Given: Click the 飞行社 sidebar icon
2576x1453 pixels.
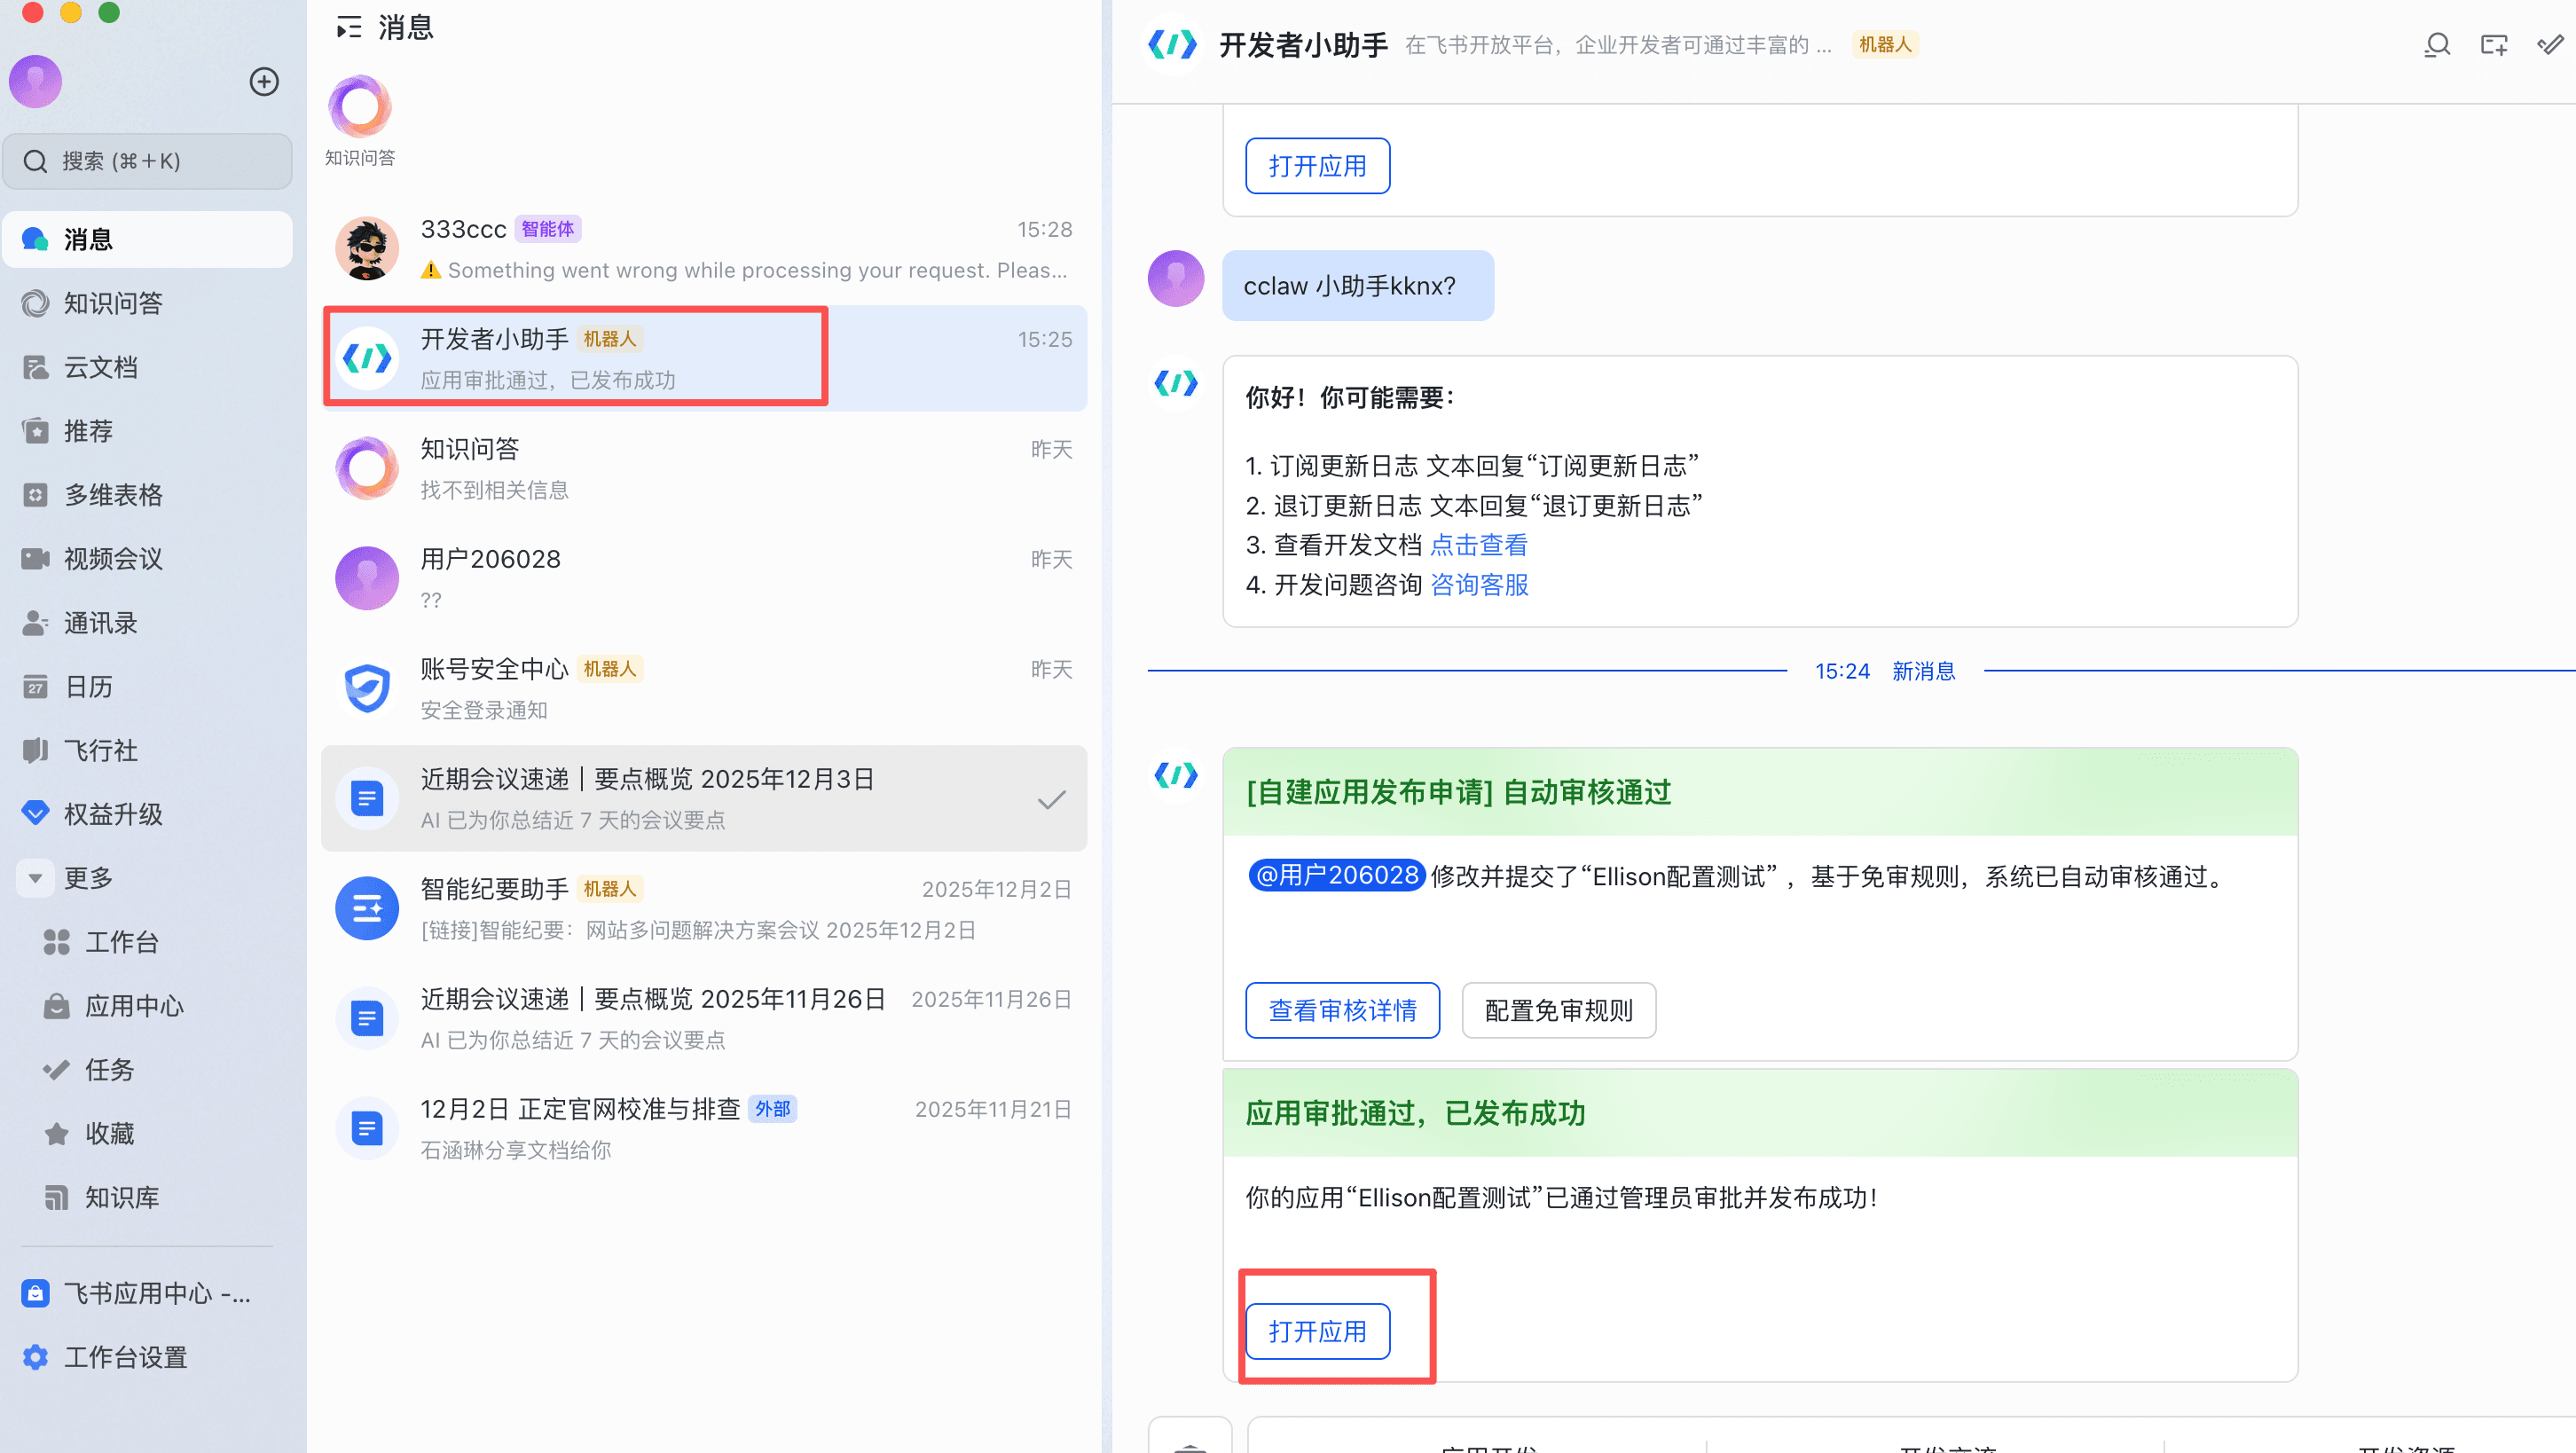Looking at the screenshot, I should click(35, 751).
